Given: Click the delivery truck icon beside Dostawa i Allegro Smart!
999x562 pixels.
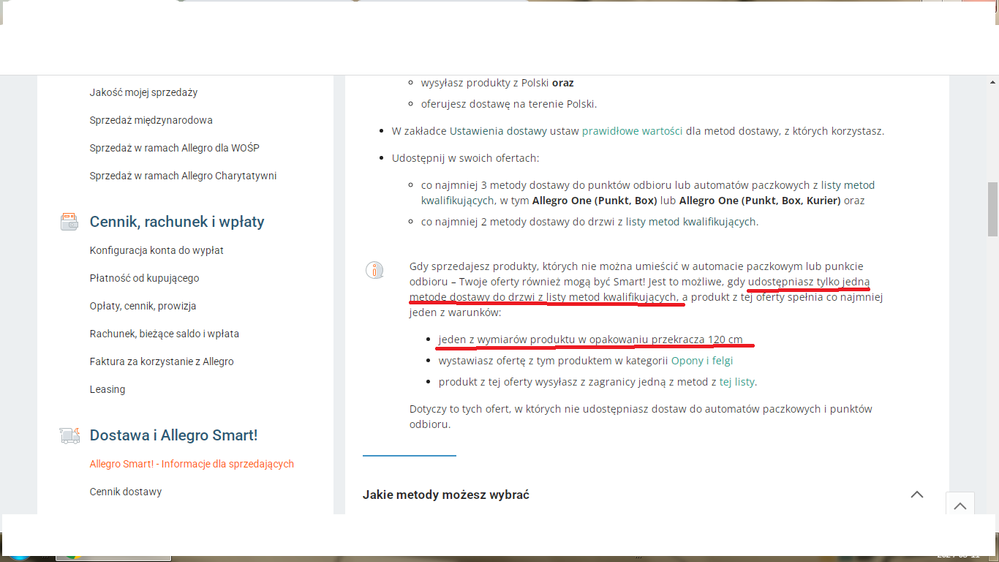Looking at the screenshot, I should 69,435.
